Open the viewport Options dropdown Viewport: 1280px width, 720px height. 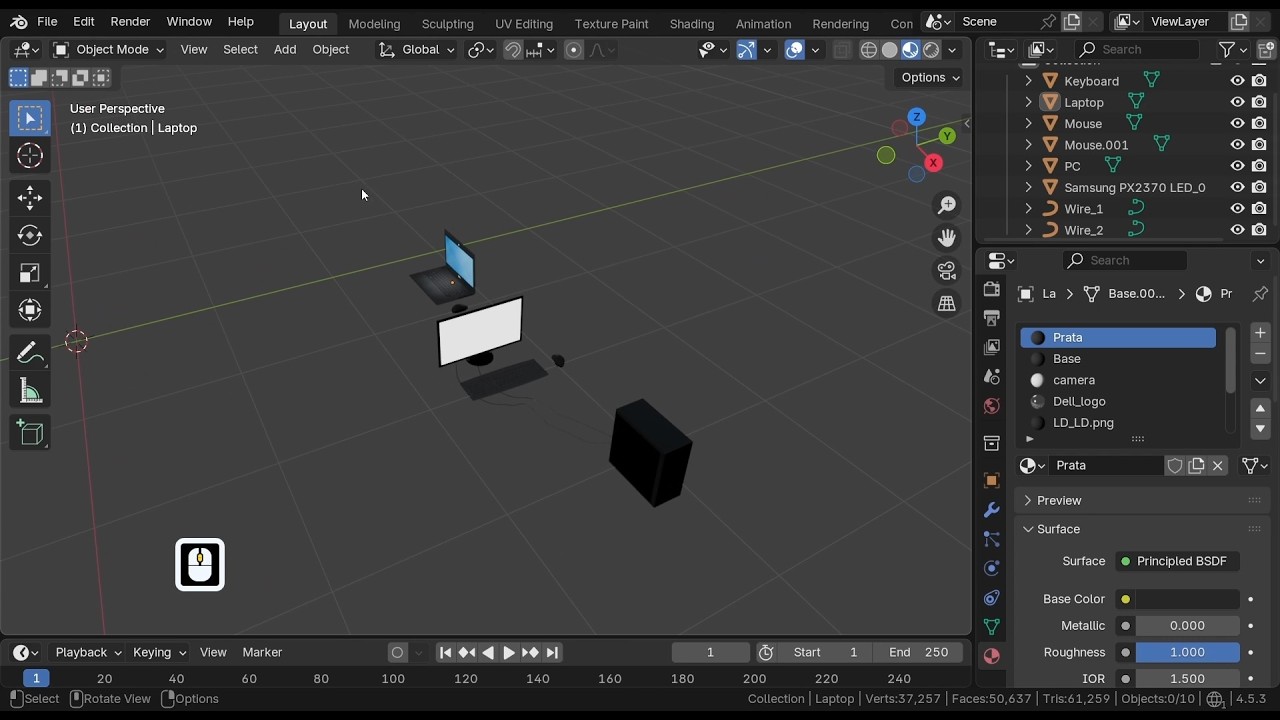pos(930,78)
